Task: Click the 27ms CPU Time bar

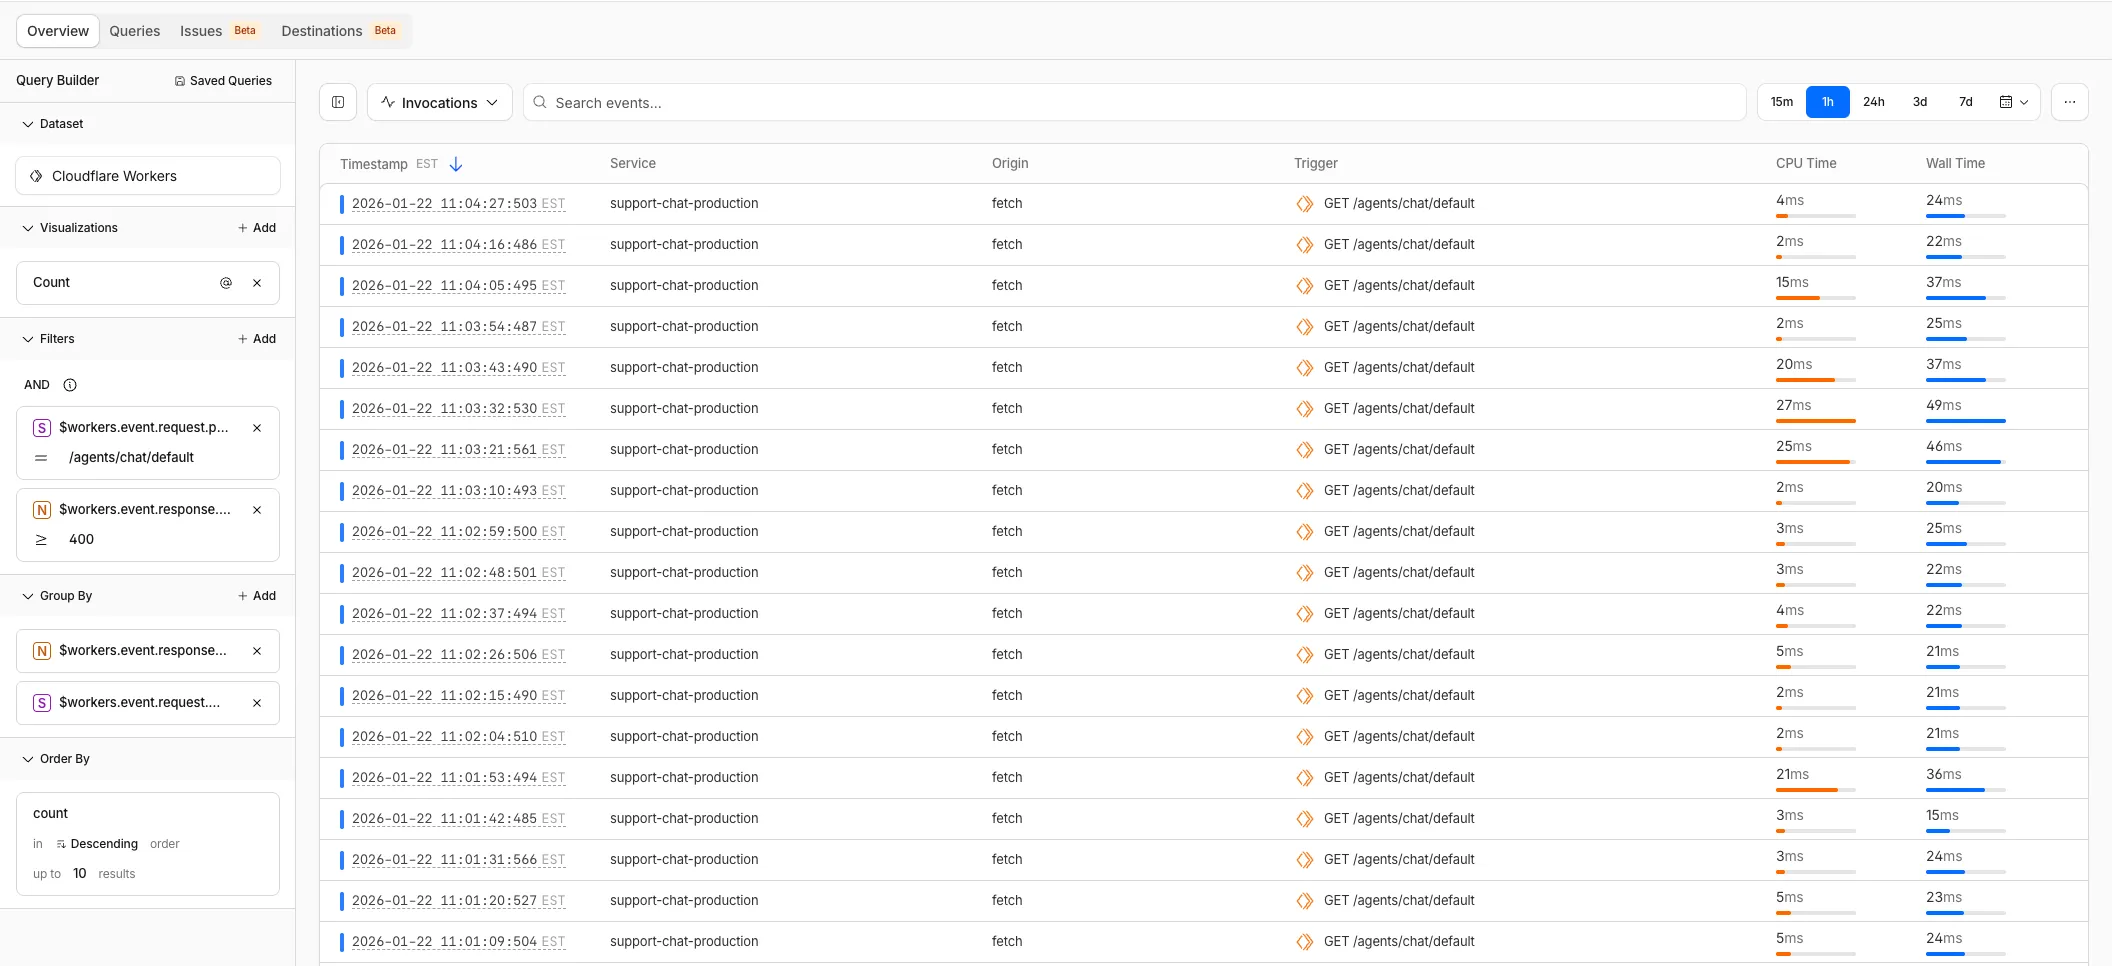Action: pos(1815,421)
